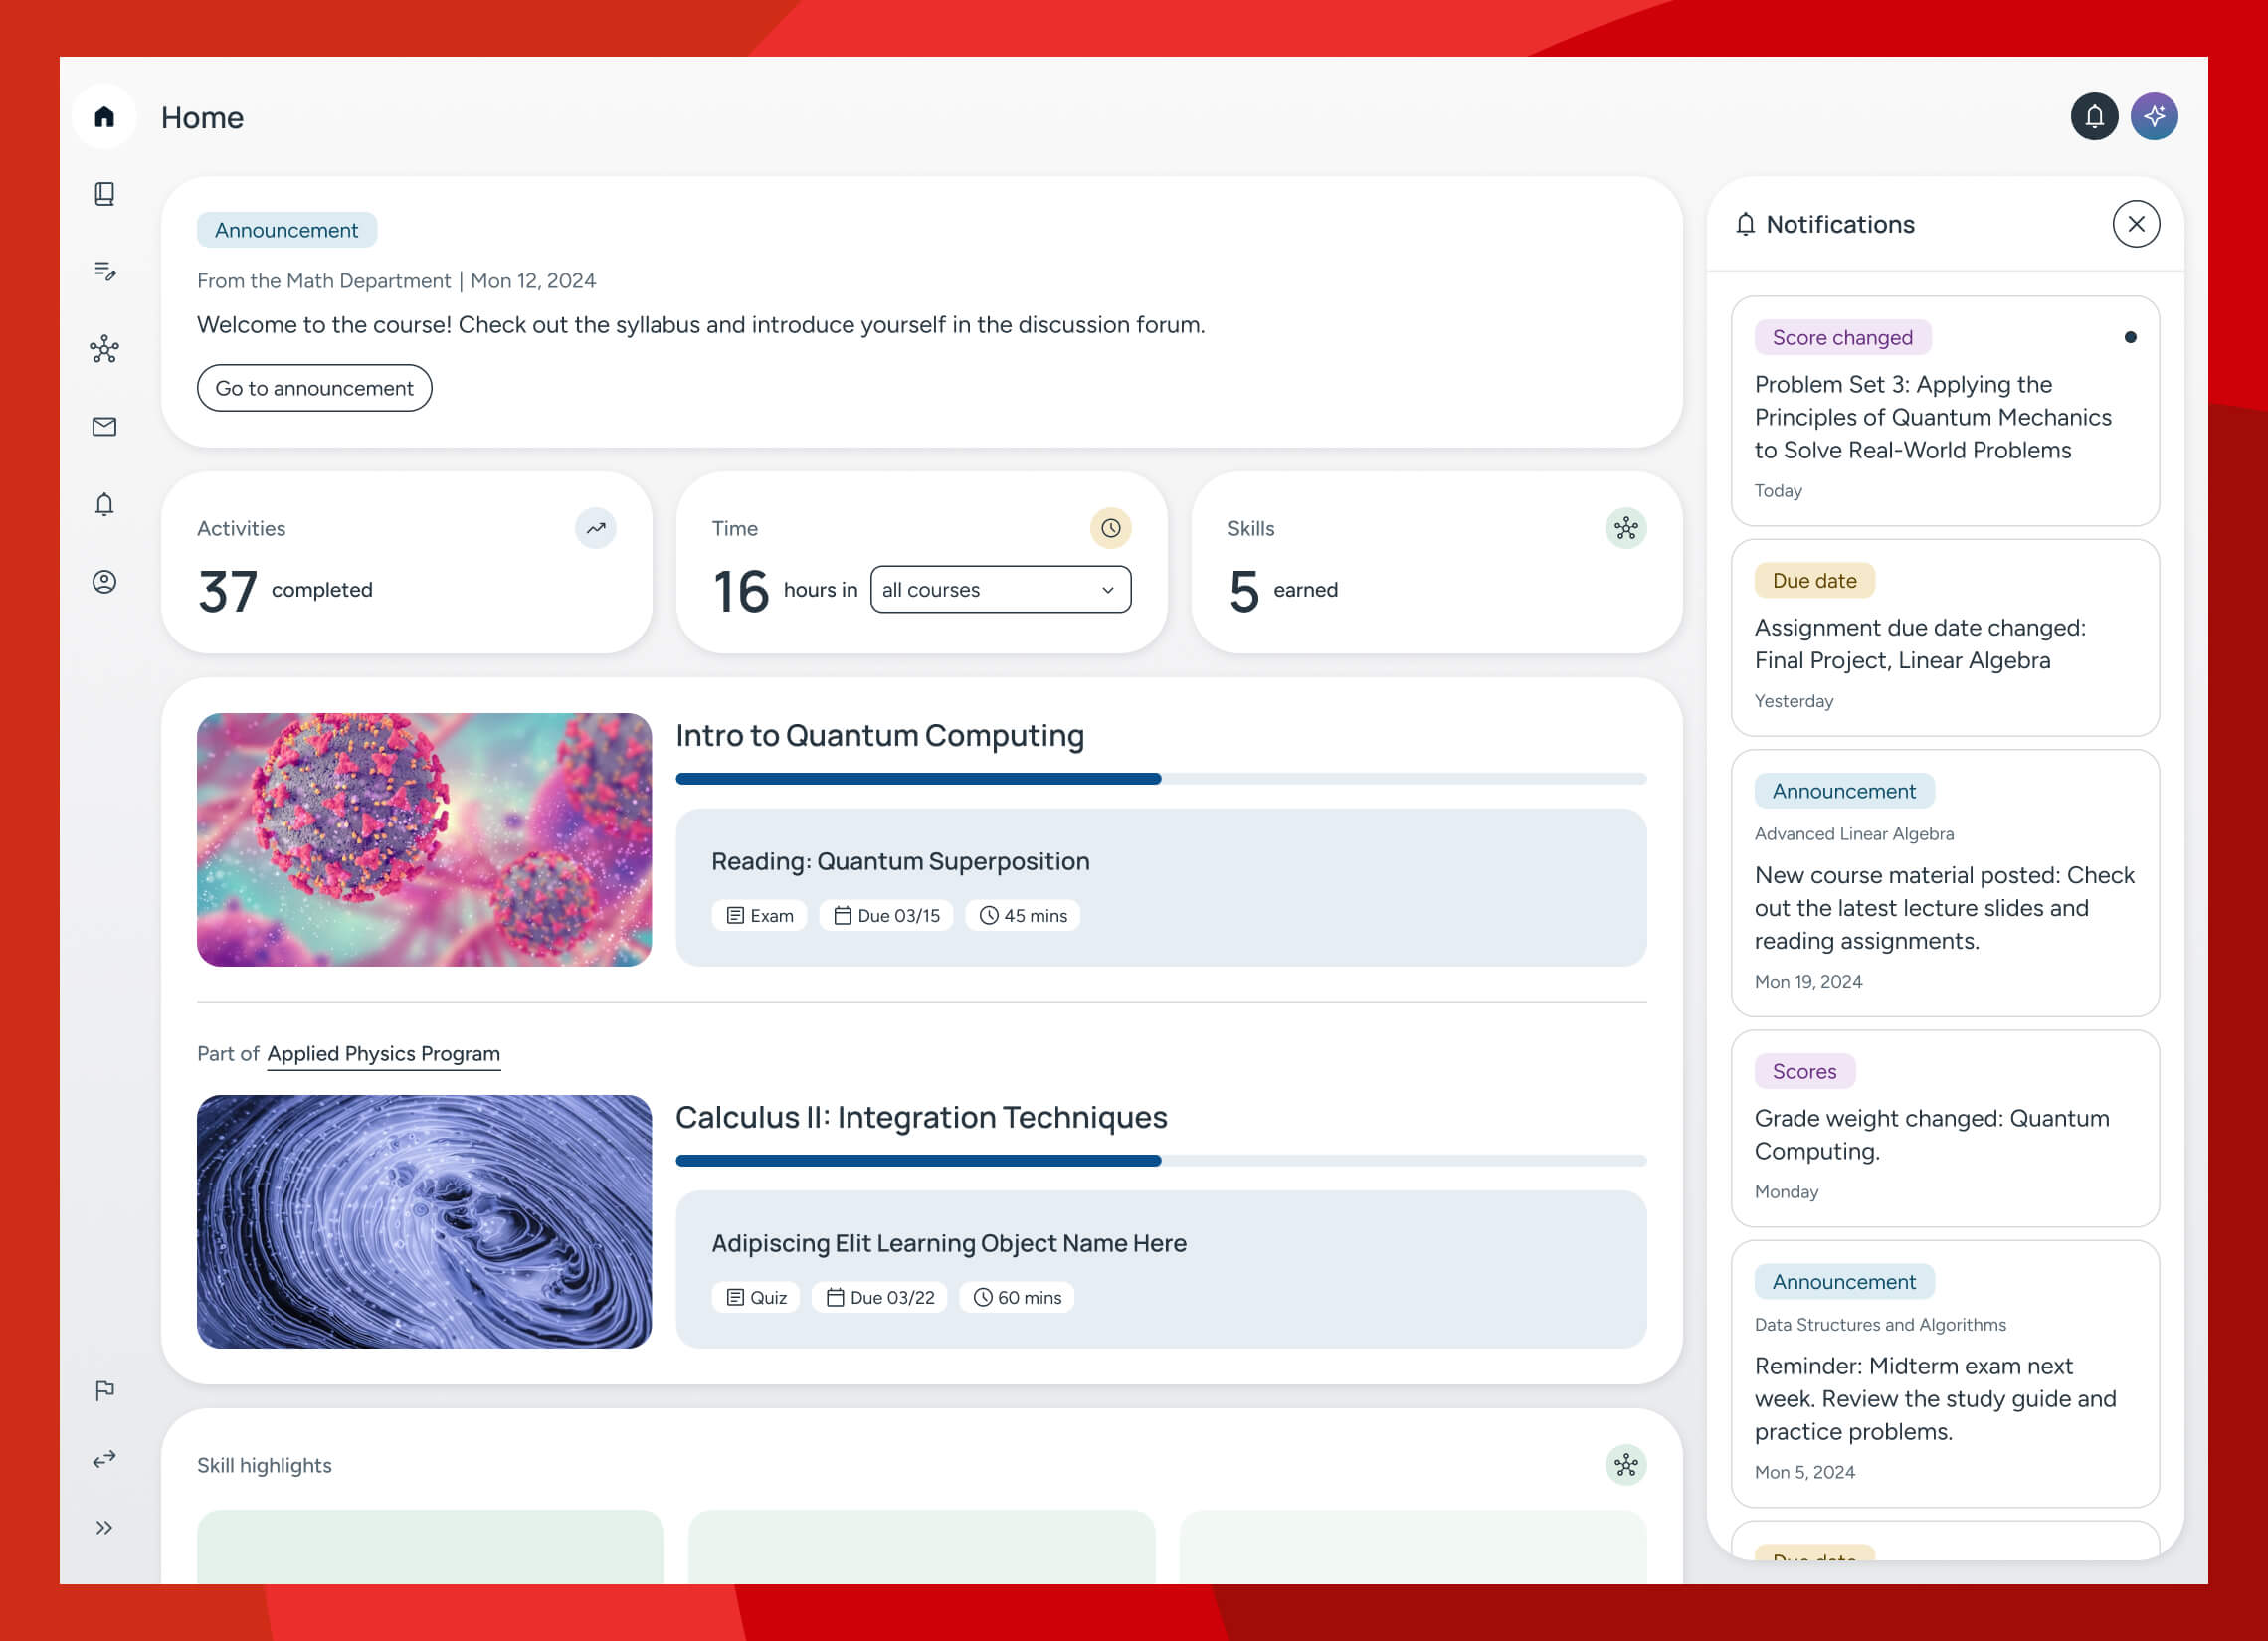Click the AI sparkle button top right
This screenshot has height=1641, width=2268.
tap(2153, 117)
